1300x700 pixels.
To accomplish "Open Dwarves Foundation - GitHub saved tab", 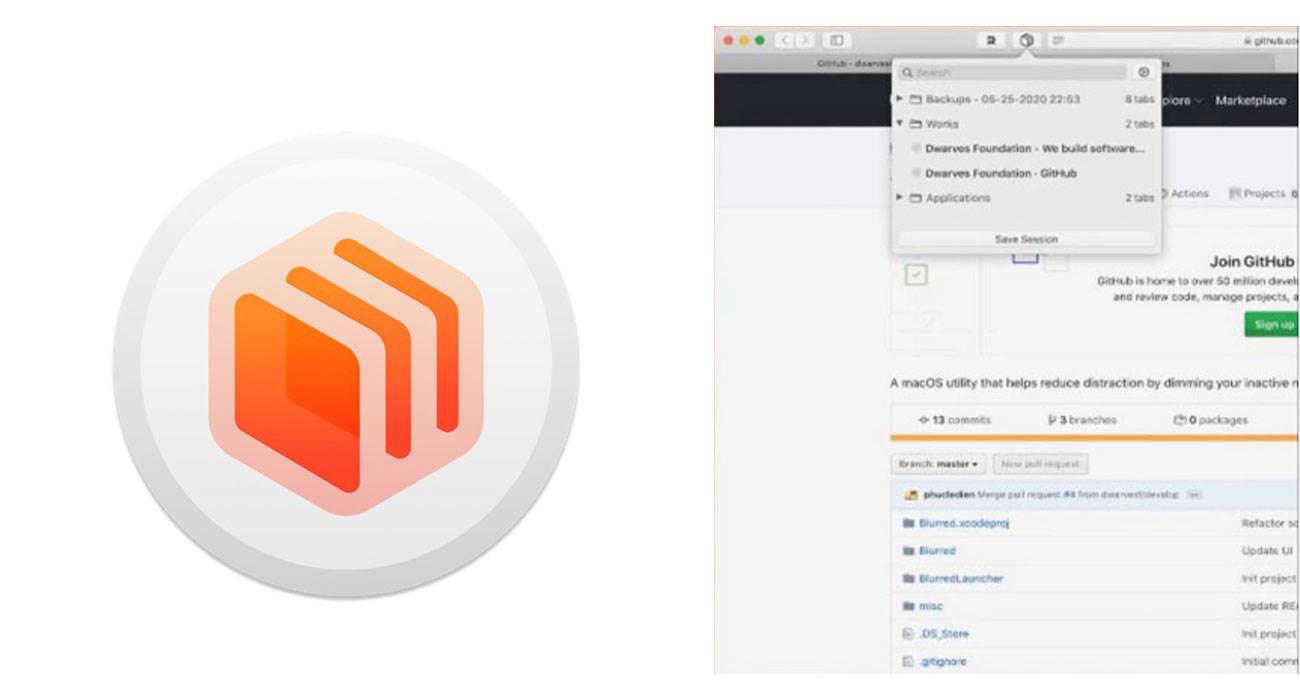I will (x=1001, y=173).
